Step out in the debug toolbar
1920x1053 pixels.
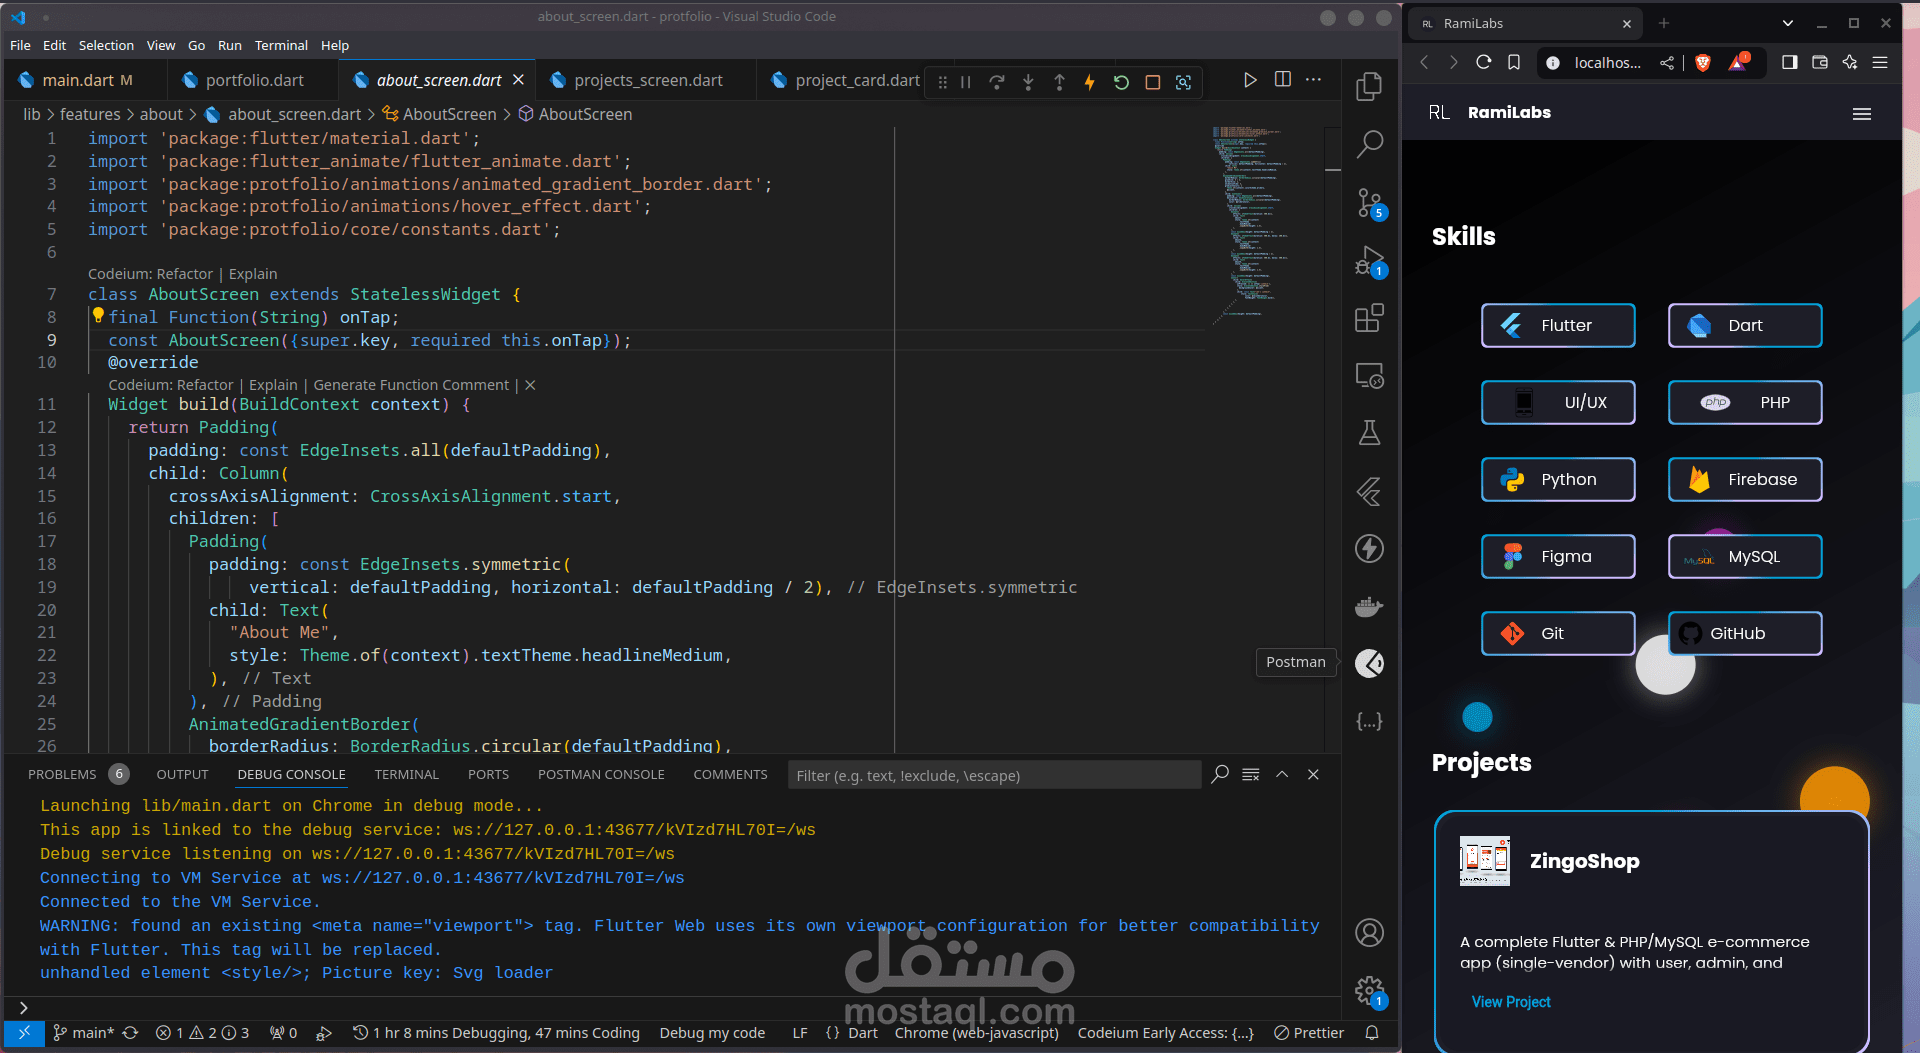pyautogui.click(x=1059, y=82)
